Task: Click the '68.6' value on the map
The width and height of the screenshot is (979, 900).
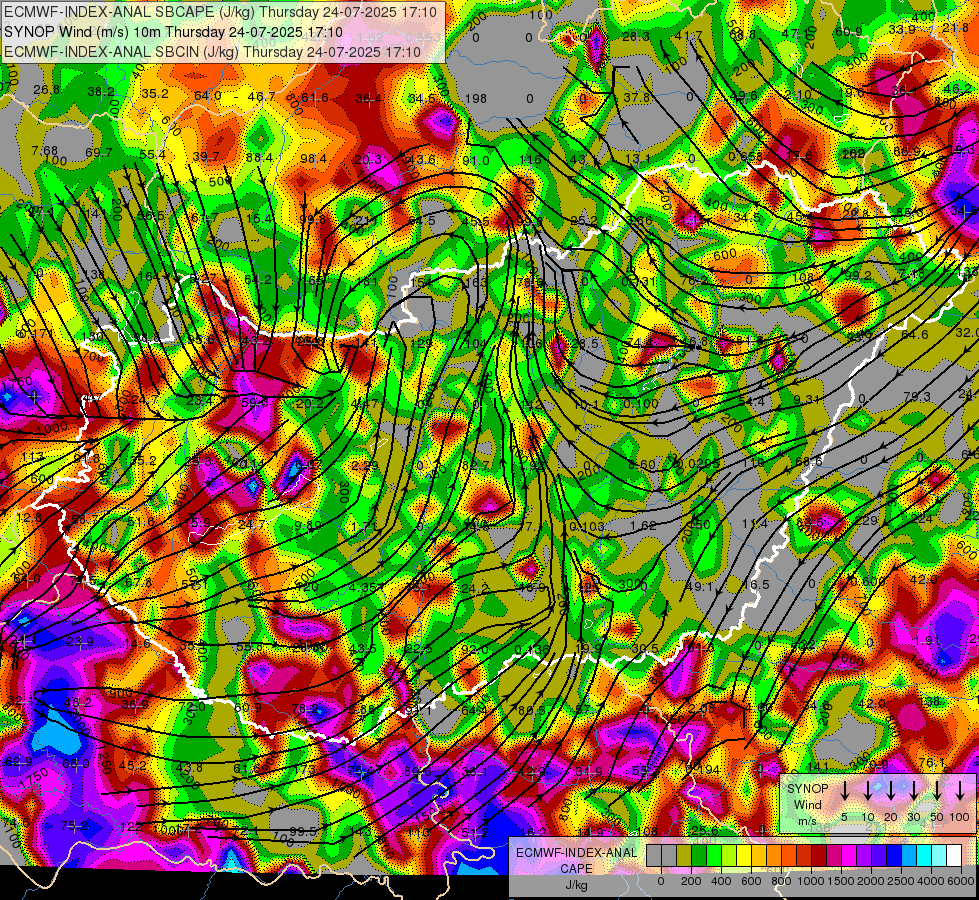Action: (808, 462)
